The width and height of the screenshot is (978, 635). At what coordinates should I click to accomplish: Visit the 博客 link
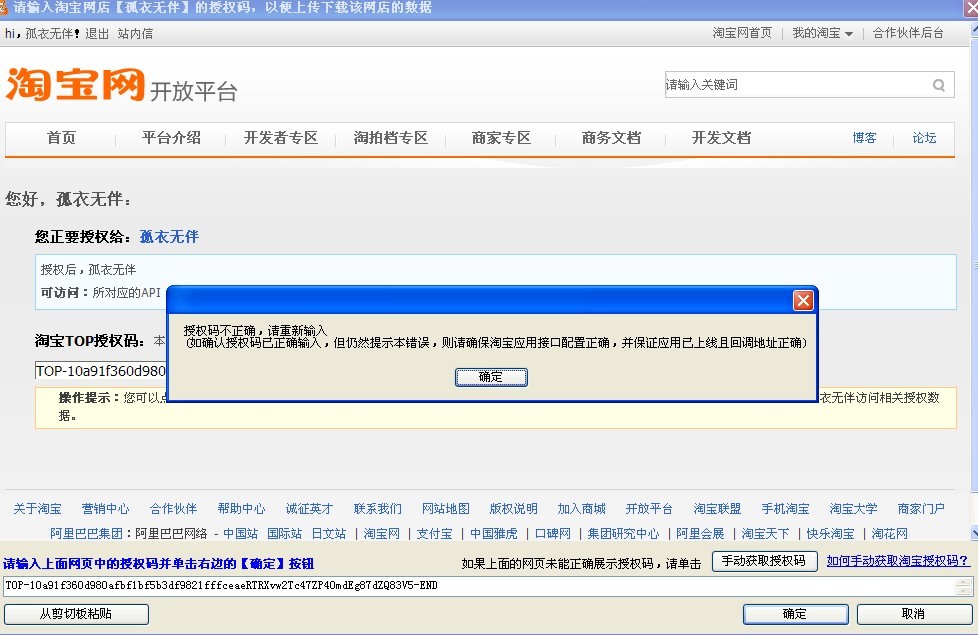(864, 138)
